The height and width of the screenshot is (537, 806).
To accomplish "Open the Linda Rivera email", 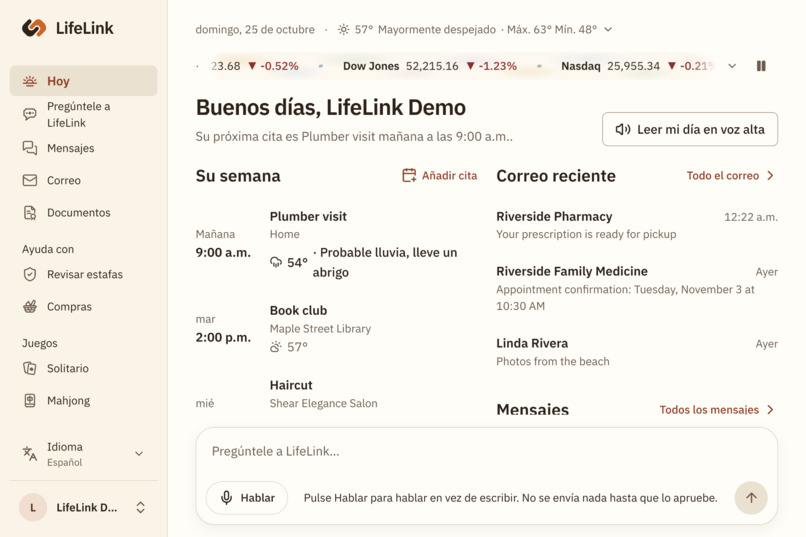I will [x=637, y=352].
